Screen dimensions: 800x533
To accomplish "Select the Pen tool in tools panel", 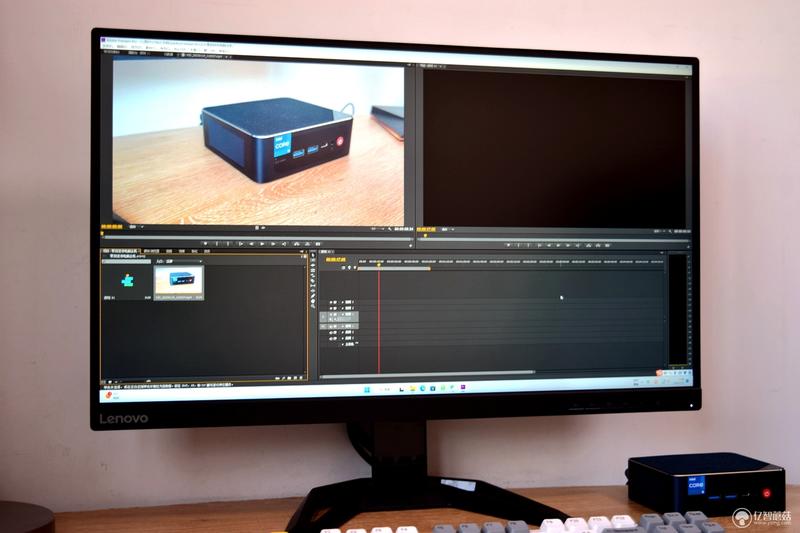I will click(x=313, y=293).
